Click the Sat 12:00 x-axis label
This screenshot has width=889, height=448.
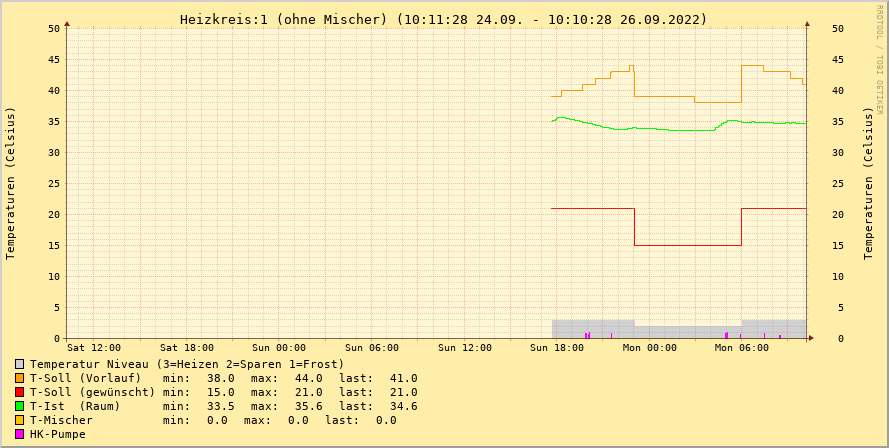click(x=94, y=348)
